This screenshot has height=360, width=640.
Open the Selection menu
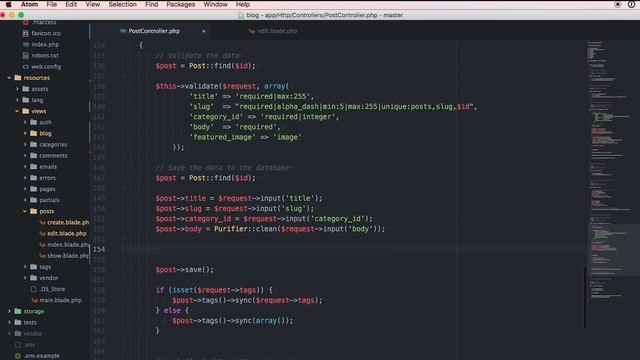coord(122,4)
